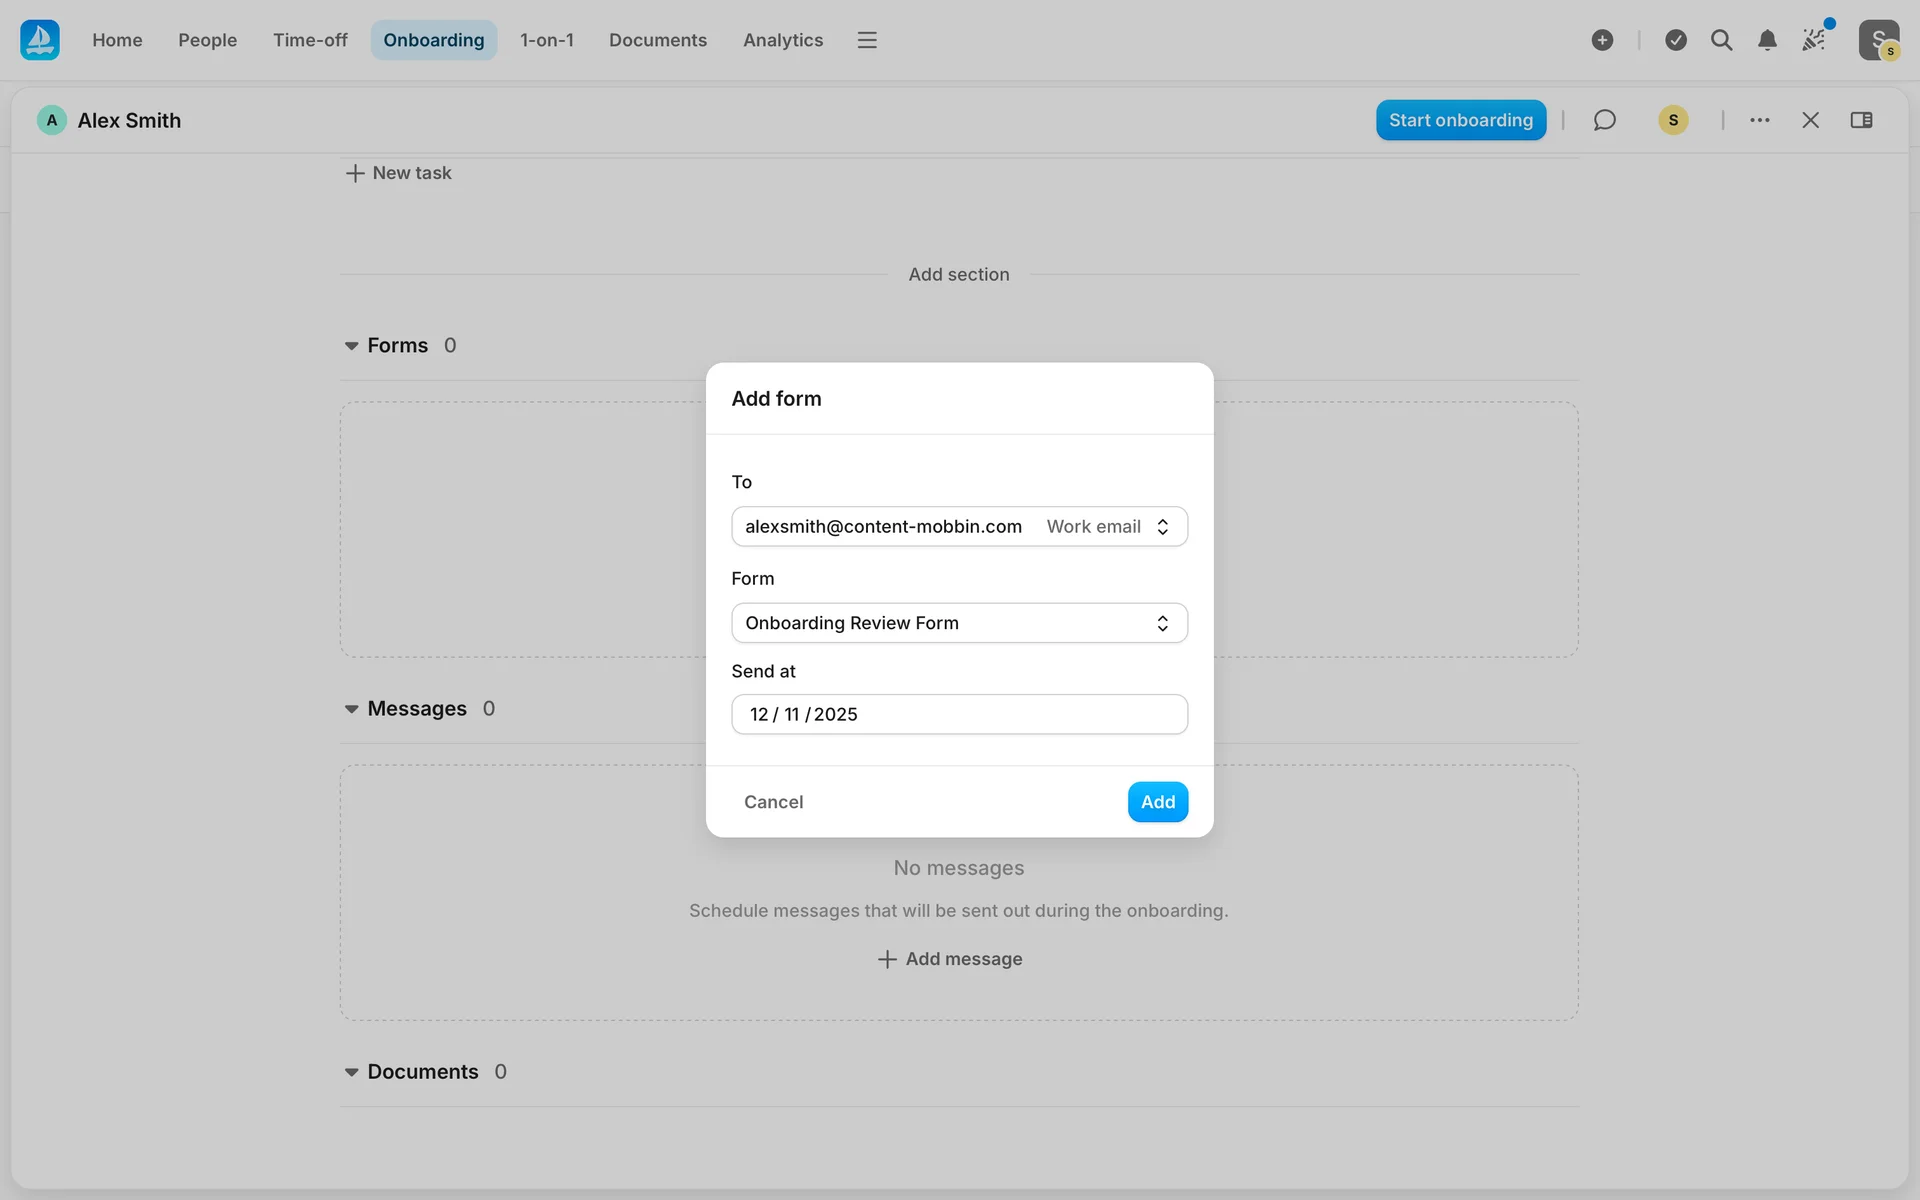
Task: Collapse the Forms section
Action: [x=351, y=346]
